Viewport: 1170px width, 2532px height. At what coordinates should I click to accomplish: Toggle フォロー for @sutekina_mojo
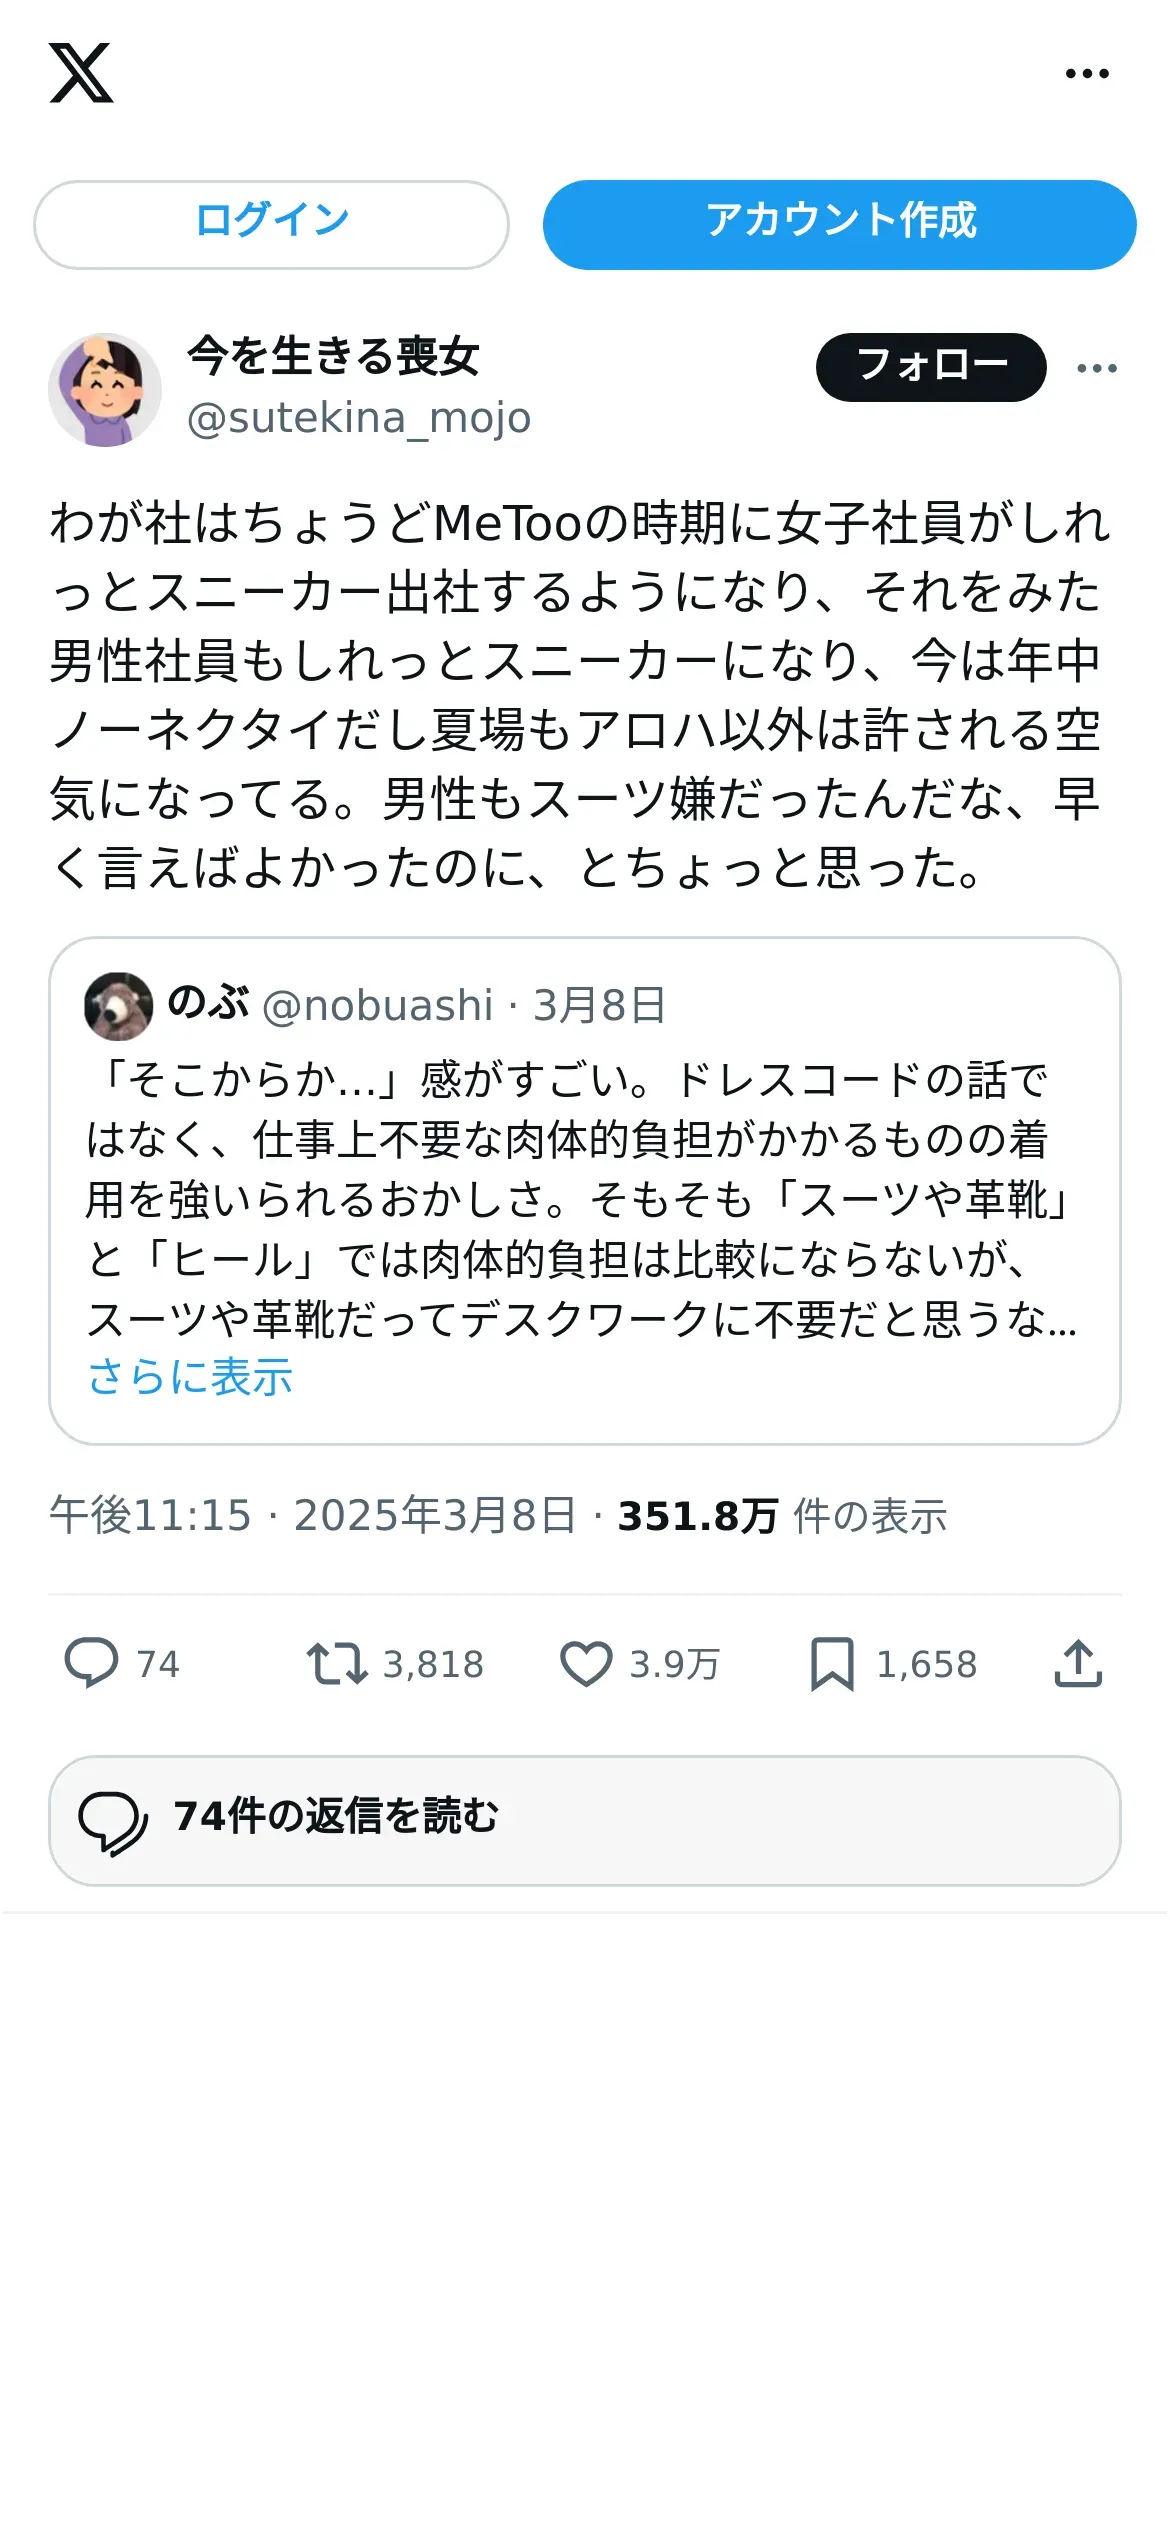pyautogui.click(x=931, y=367)
